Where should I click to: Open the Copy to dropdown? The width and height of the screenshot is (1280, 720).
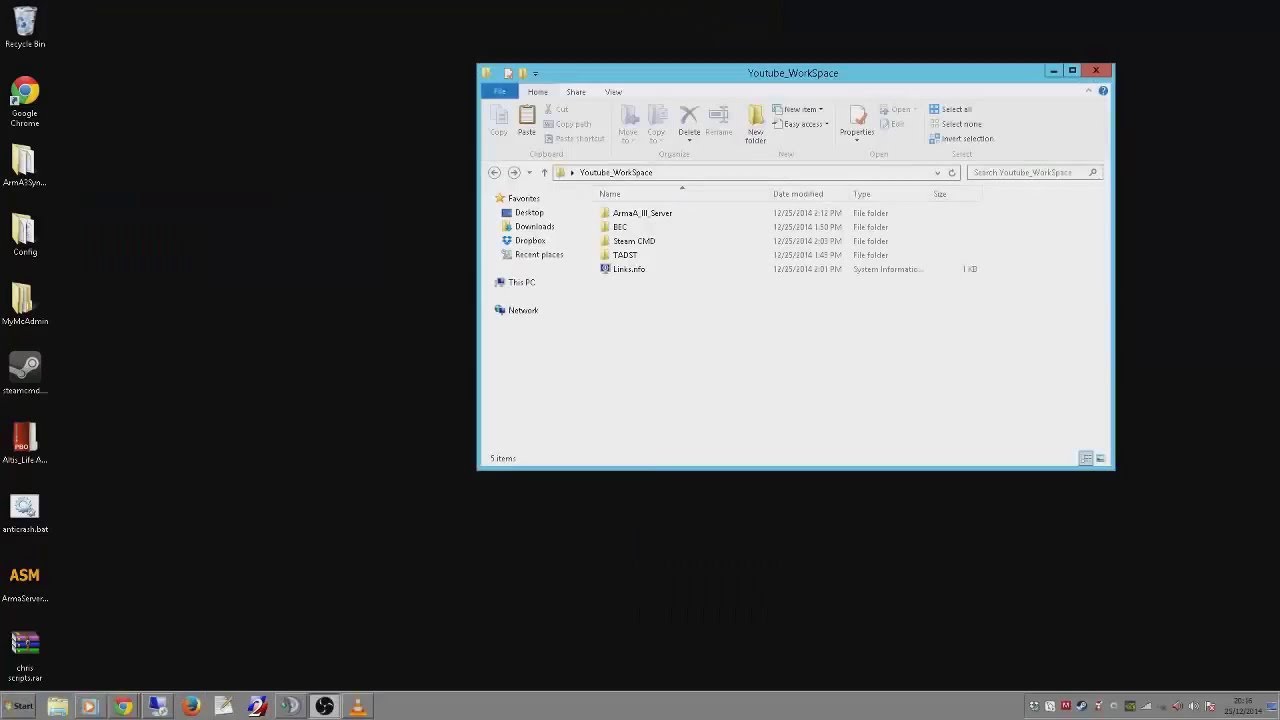click(x=656, y=124)
